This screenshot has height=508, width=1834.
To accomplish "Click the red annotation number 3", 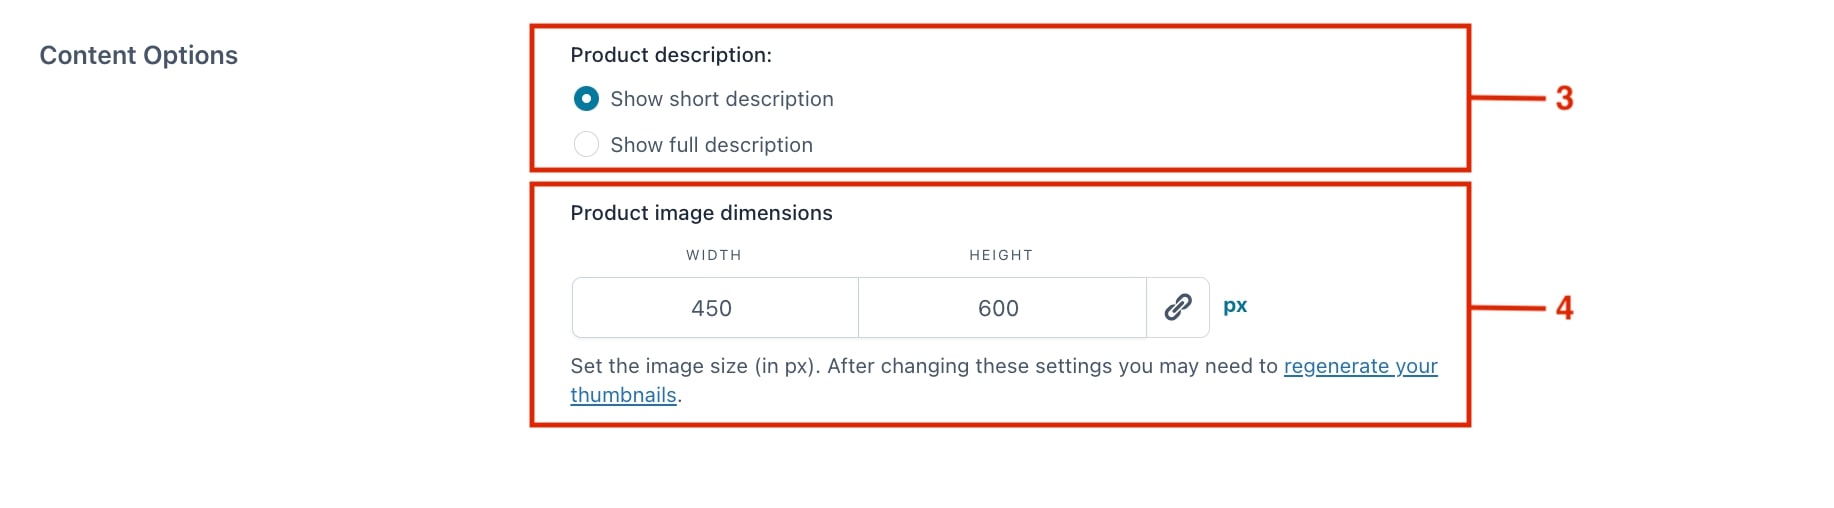I will point(1564,98).
